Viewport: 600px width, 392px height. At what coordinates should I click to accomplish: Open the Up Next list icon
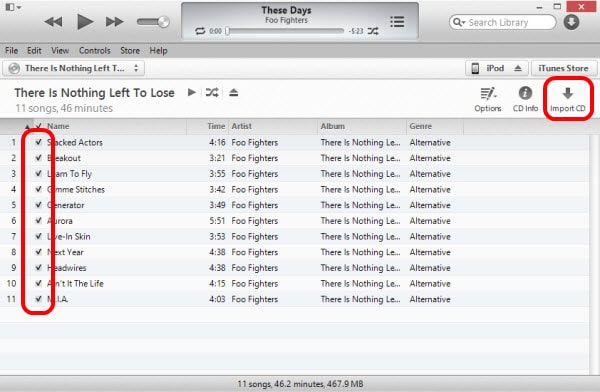click(397, 22)
